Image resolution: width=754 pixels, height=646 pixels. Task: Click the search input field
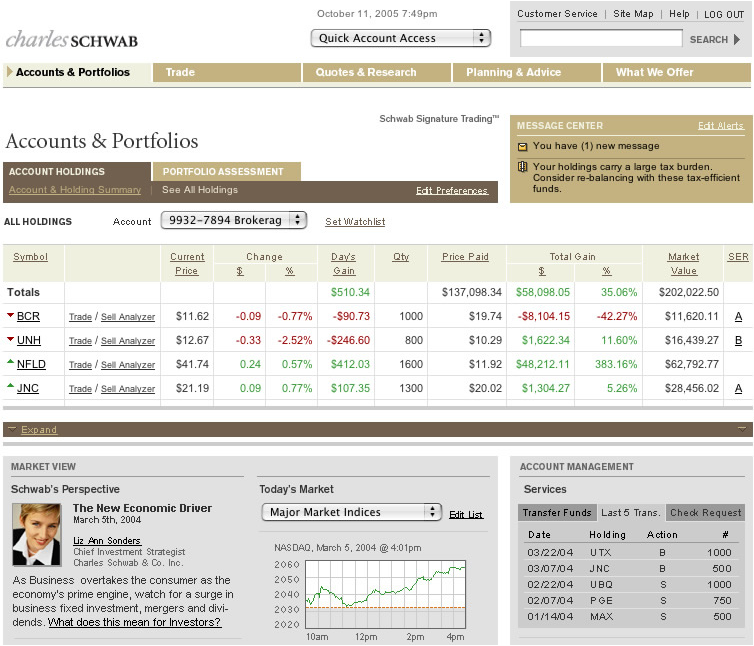tap(601, 38)
